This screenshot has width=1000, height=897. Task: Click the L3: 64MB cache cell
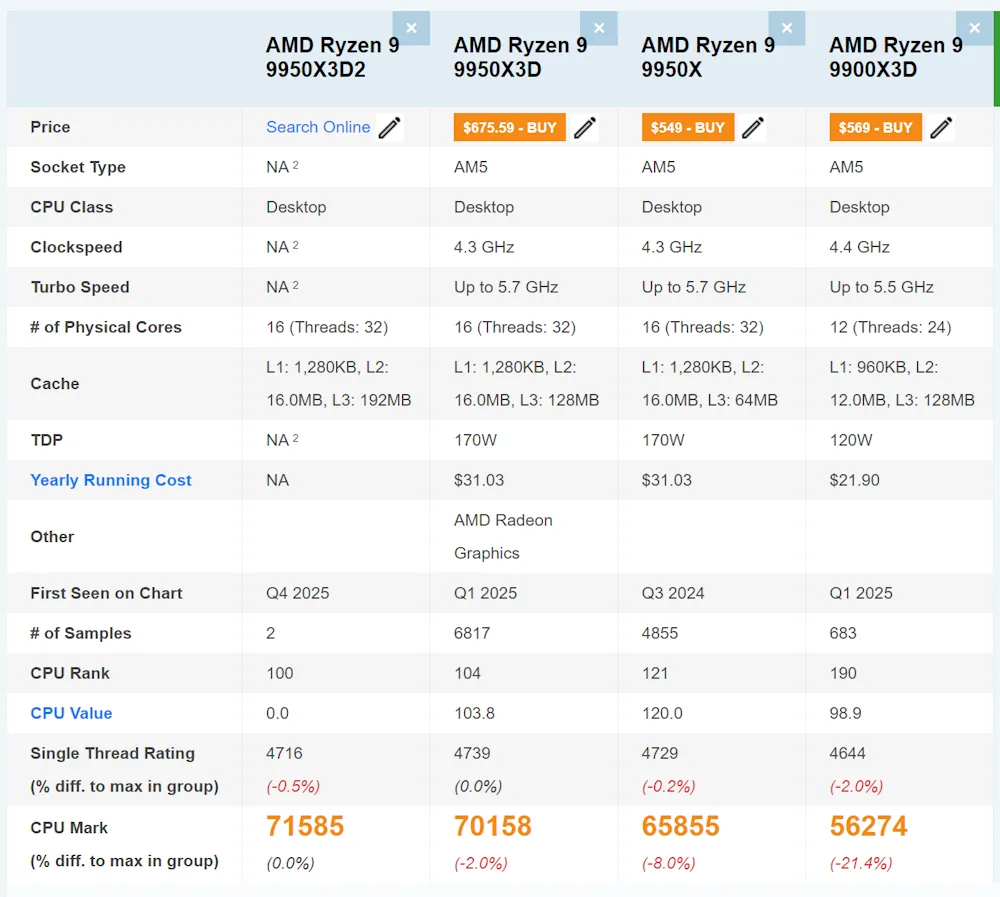pos(710,383)
